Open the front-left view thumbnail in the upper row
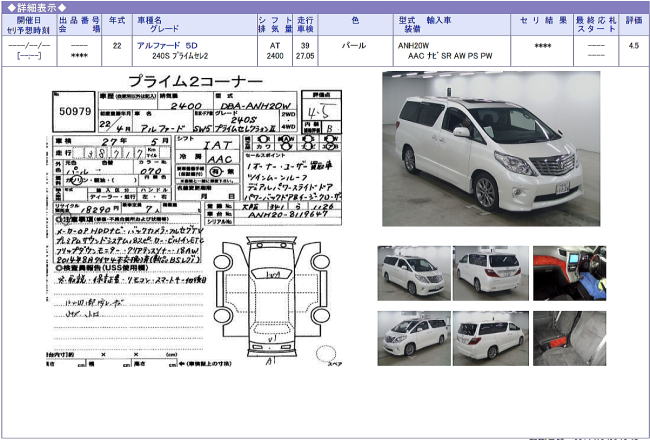Screen dimensions: 650x440 click(414, 273)
